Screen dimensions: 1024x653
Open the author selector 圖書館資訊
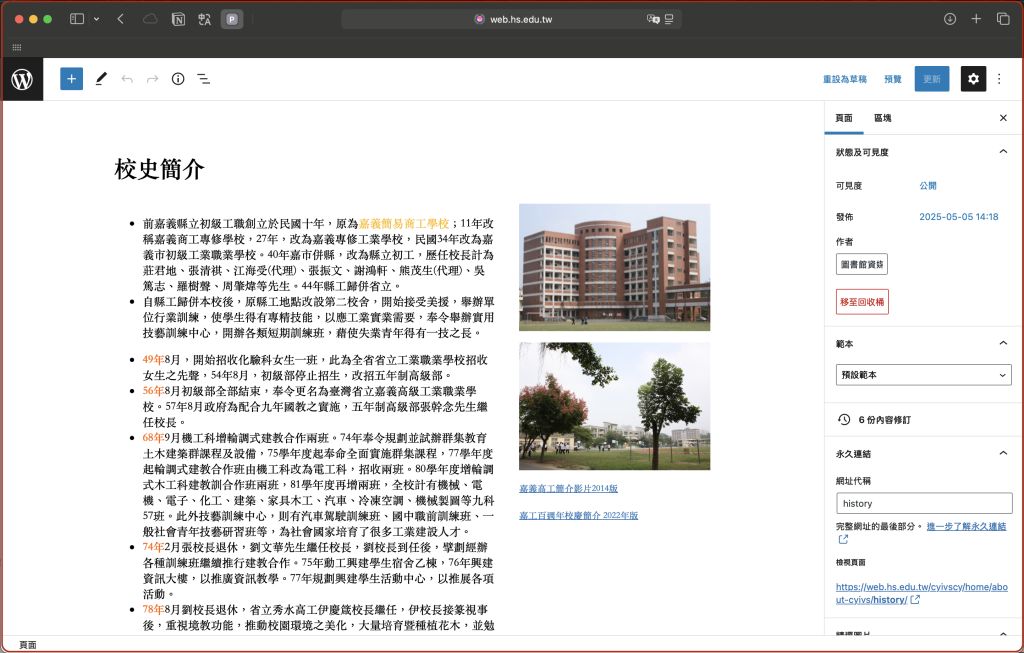861,264
